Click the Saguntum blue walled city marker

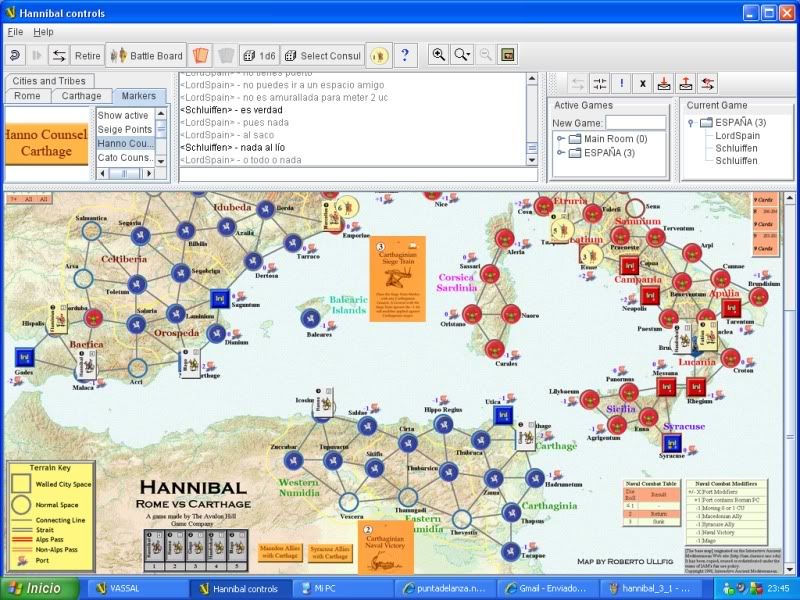click(x=219, y=298)
